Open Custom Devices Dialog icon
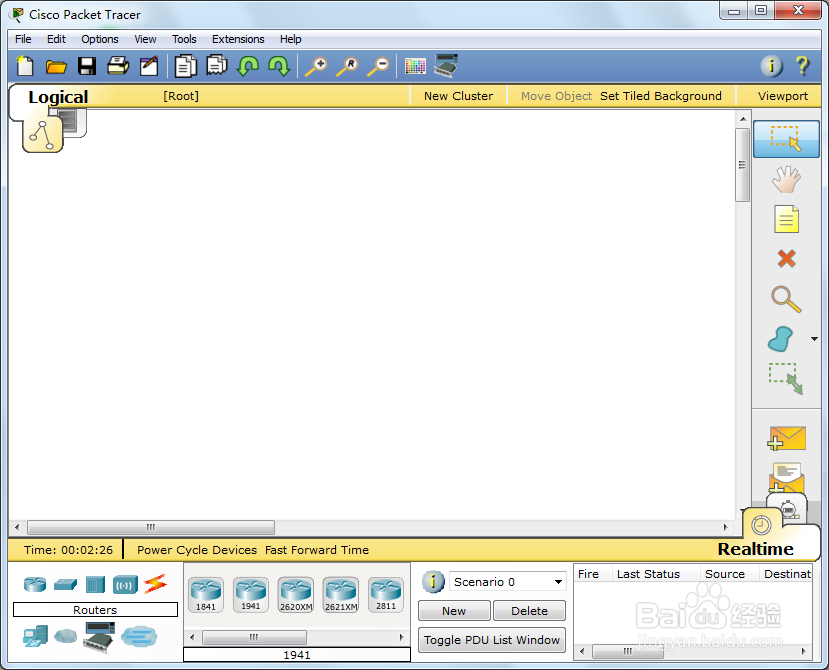The width and height of the screenshot is (829, 670). [x=446, y=66]
